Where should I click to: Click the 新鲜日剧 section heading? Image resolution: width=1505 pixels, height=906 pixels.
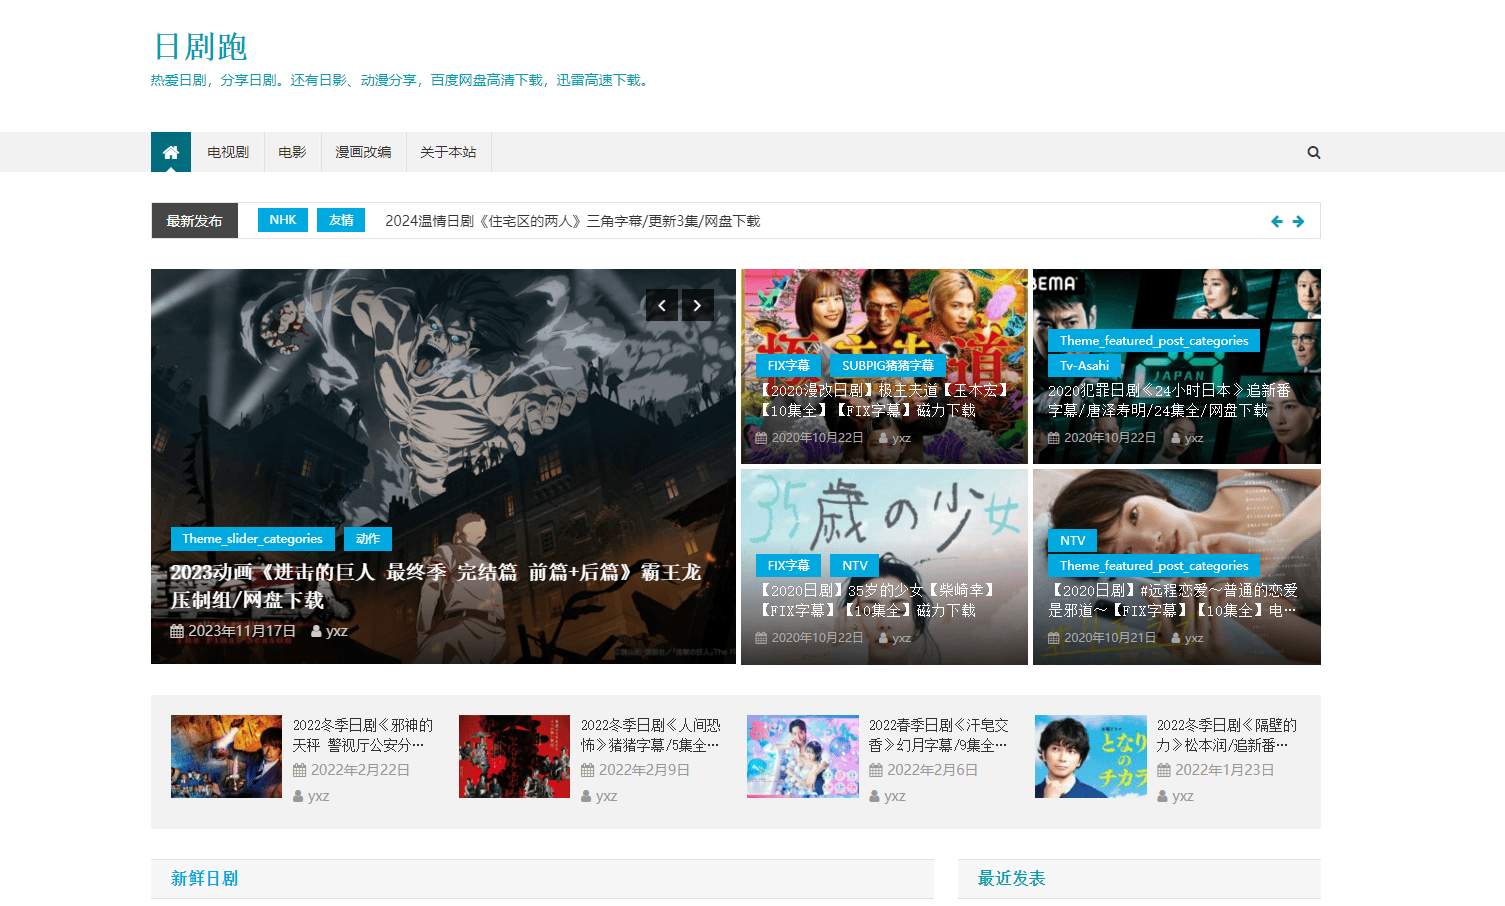tap(204, 878)
